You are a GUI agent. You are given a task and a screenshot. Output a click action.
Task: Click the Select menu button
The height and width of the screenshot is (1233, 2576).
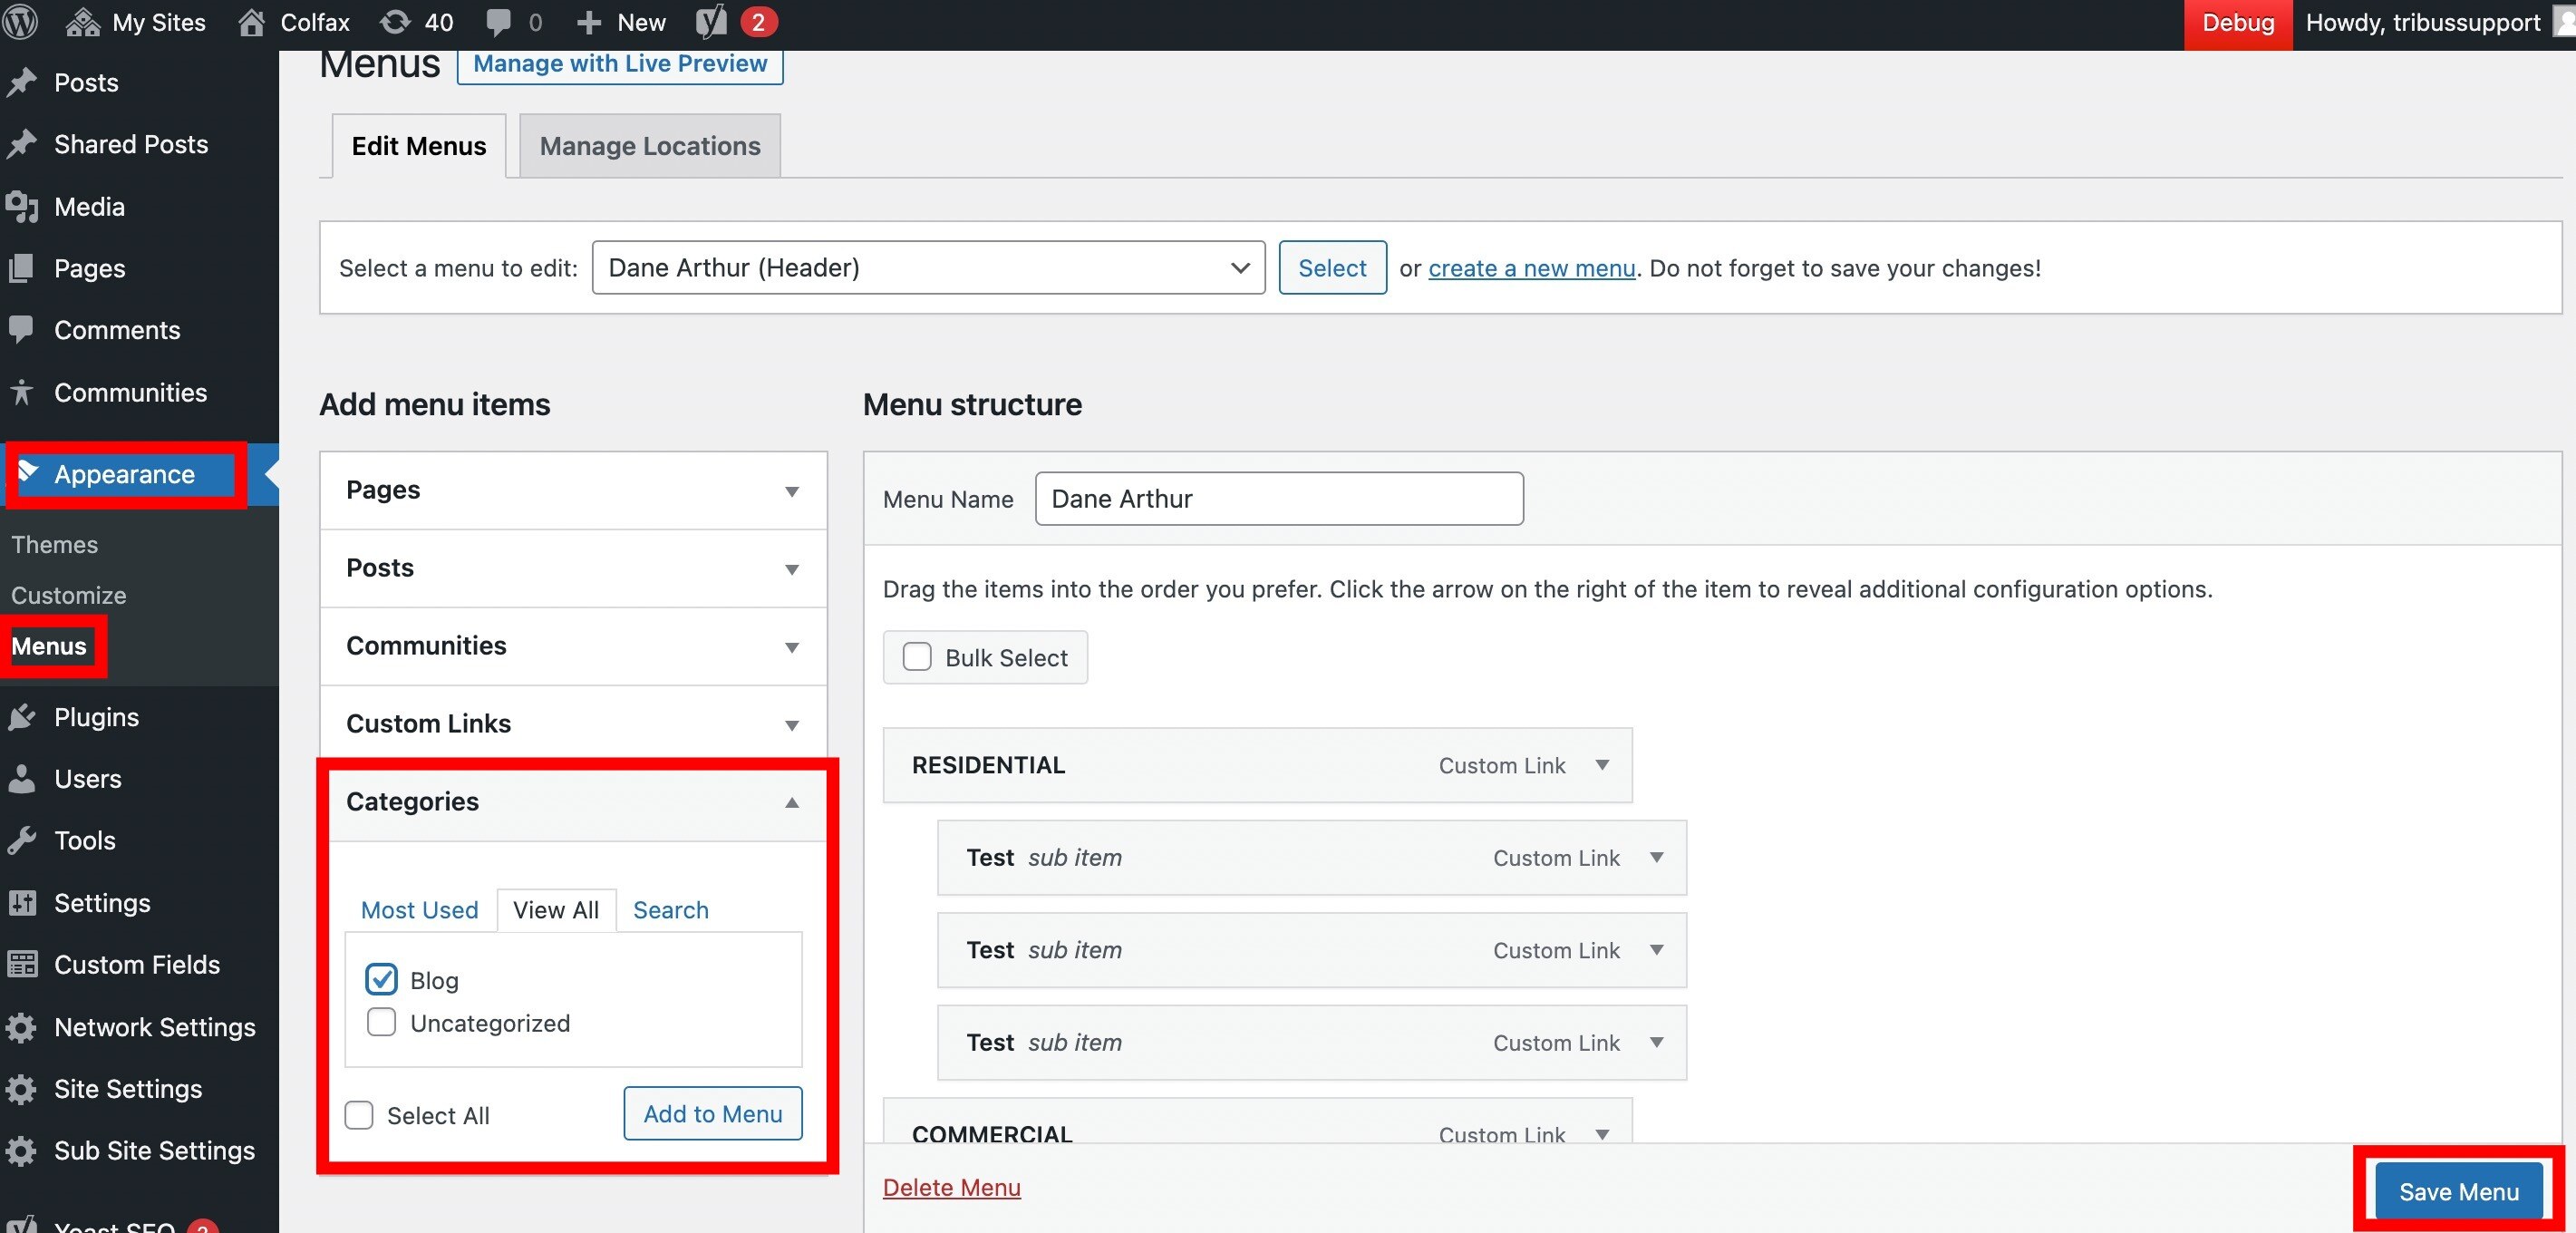(x=1332, y=267)
